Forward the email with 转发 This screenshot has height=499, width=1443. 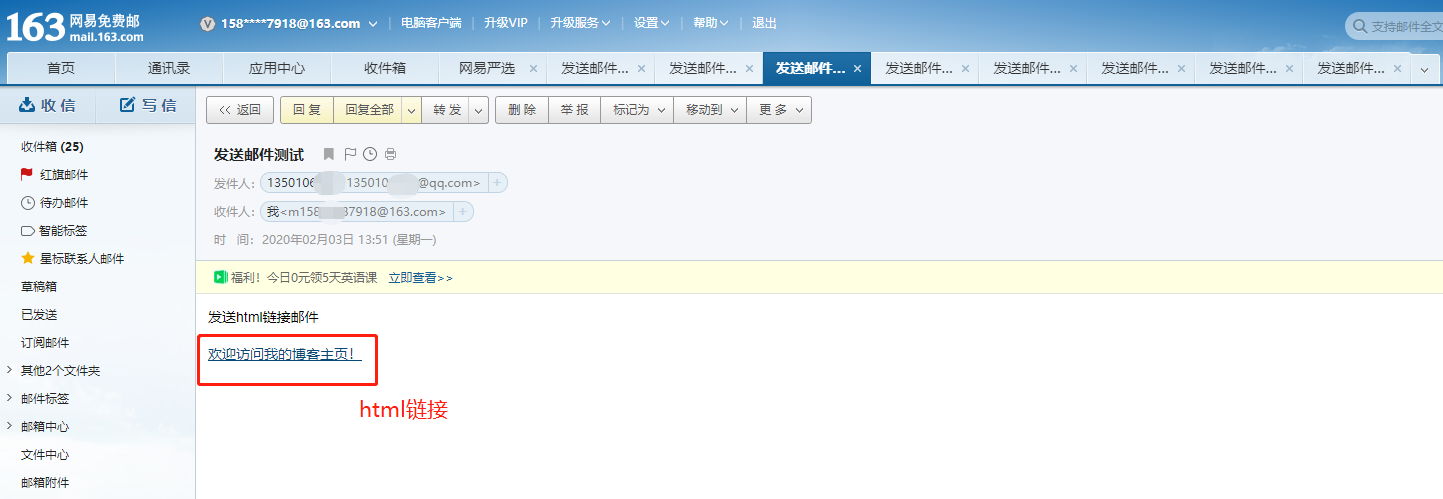pos(447,110)
